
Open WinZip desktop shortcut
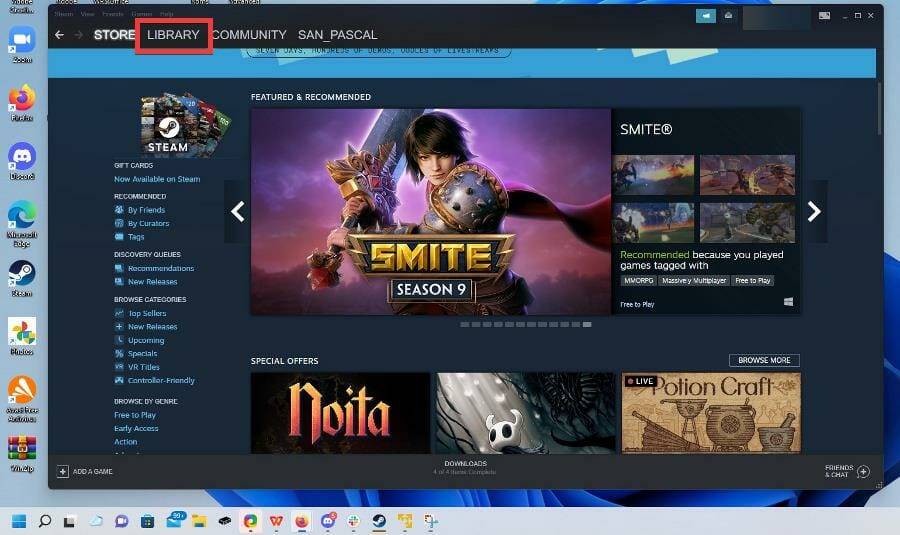(22, 453)
